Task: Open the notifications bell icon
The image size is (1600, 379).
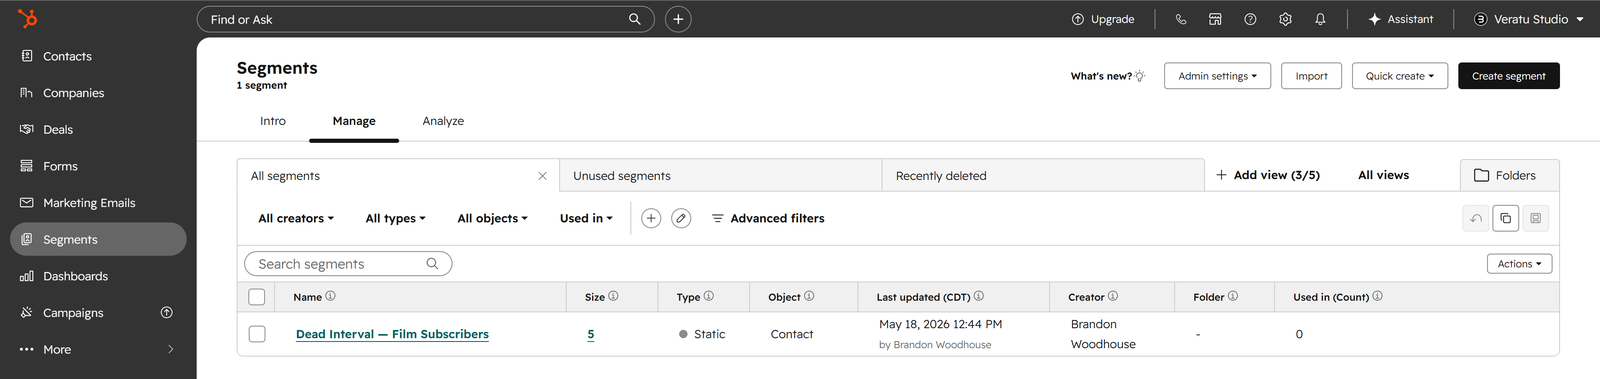Action: point(1320,19)
